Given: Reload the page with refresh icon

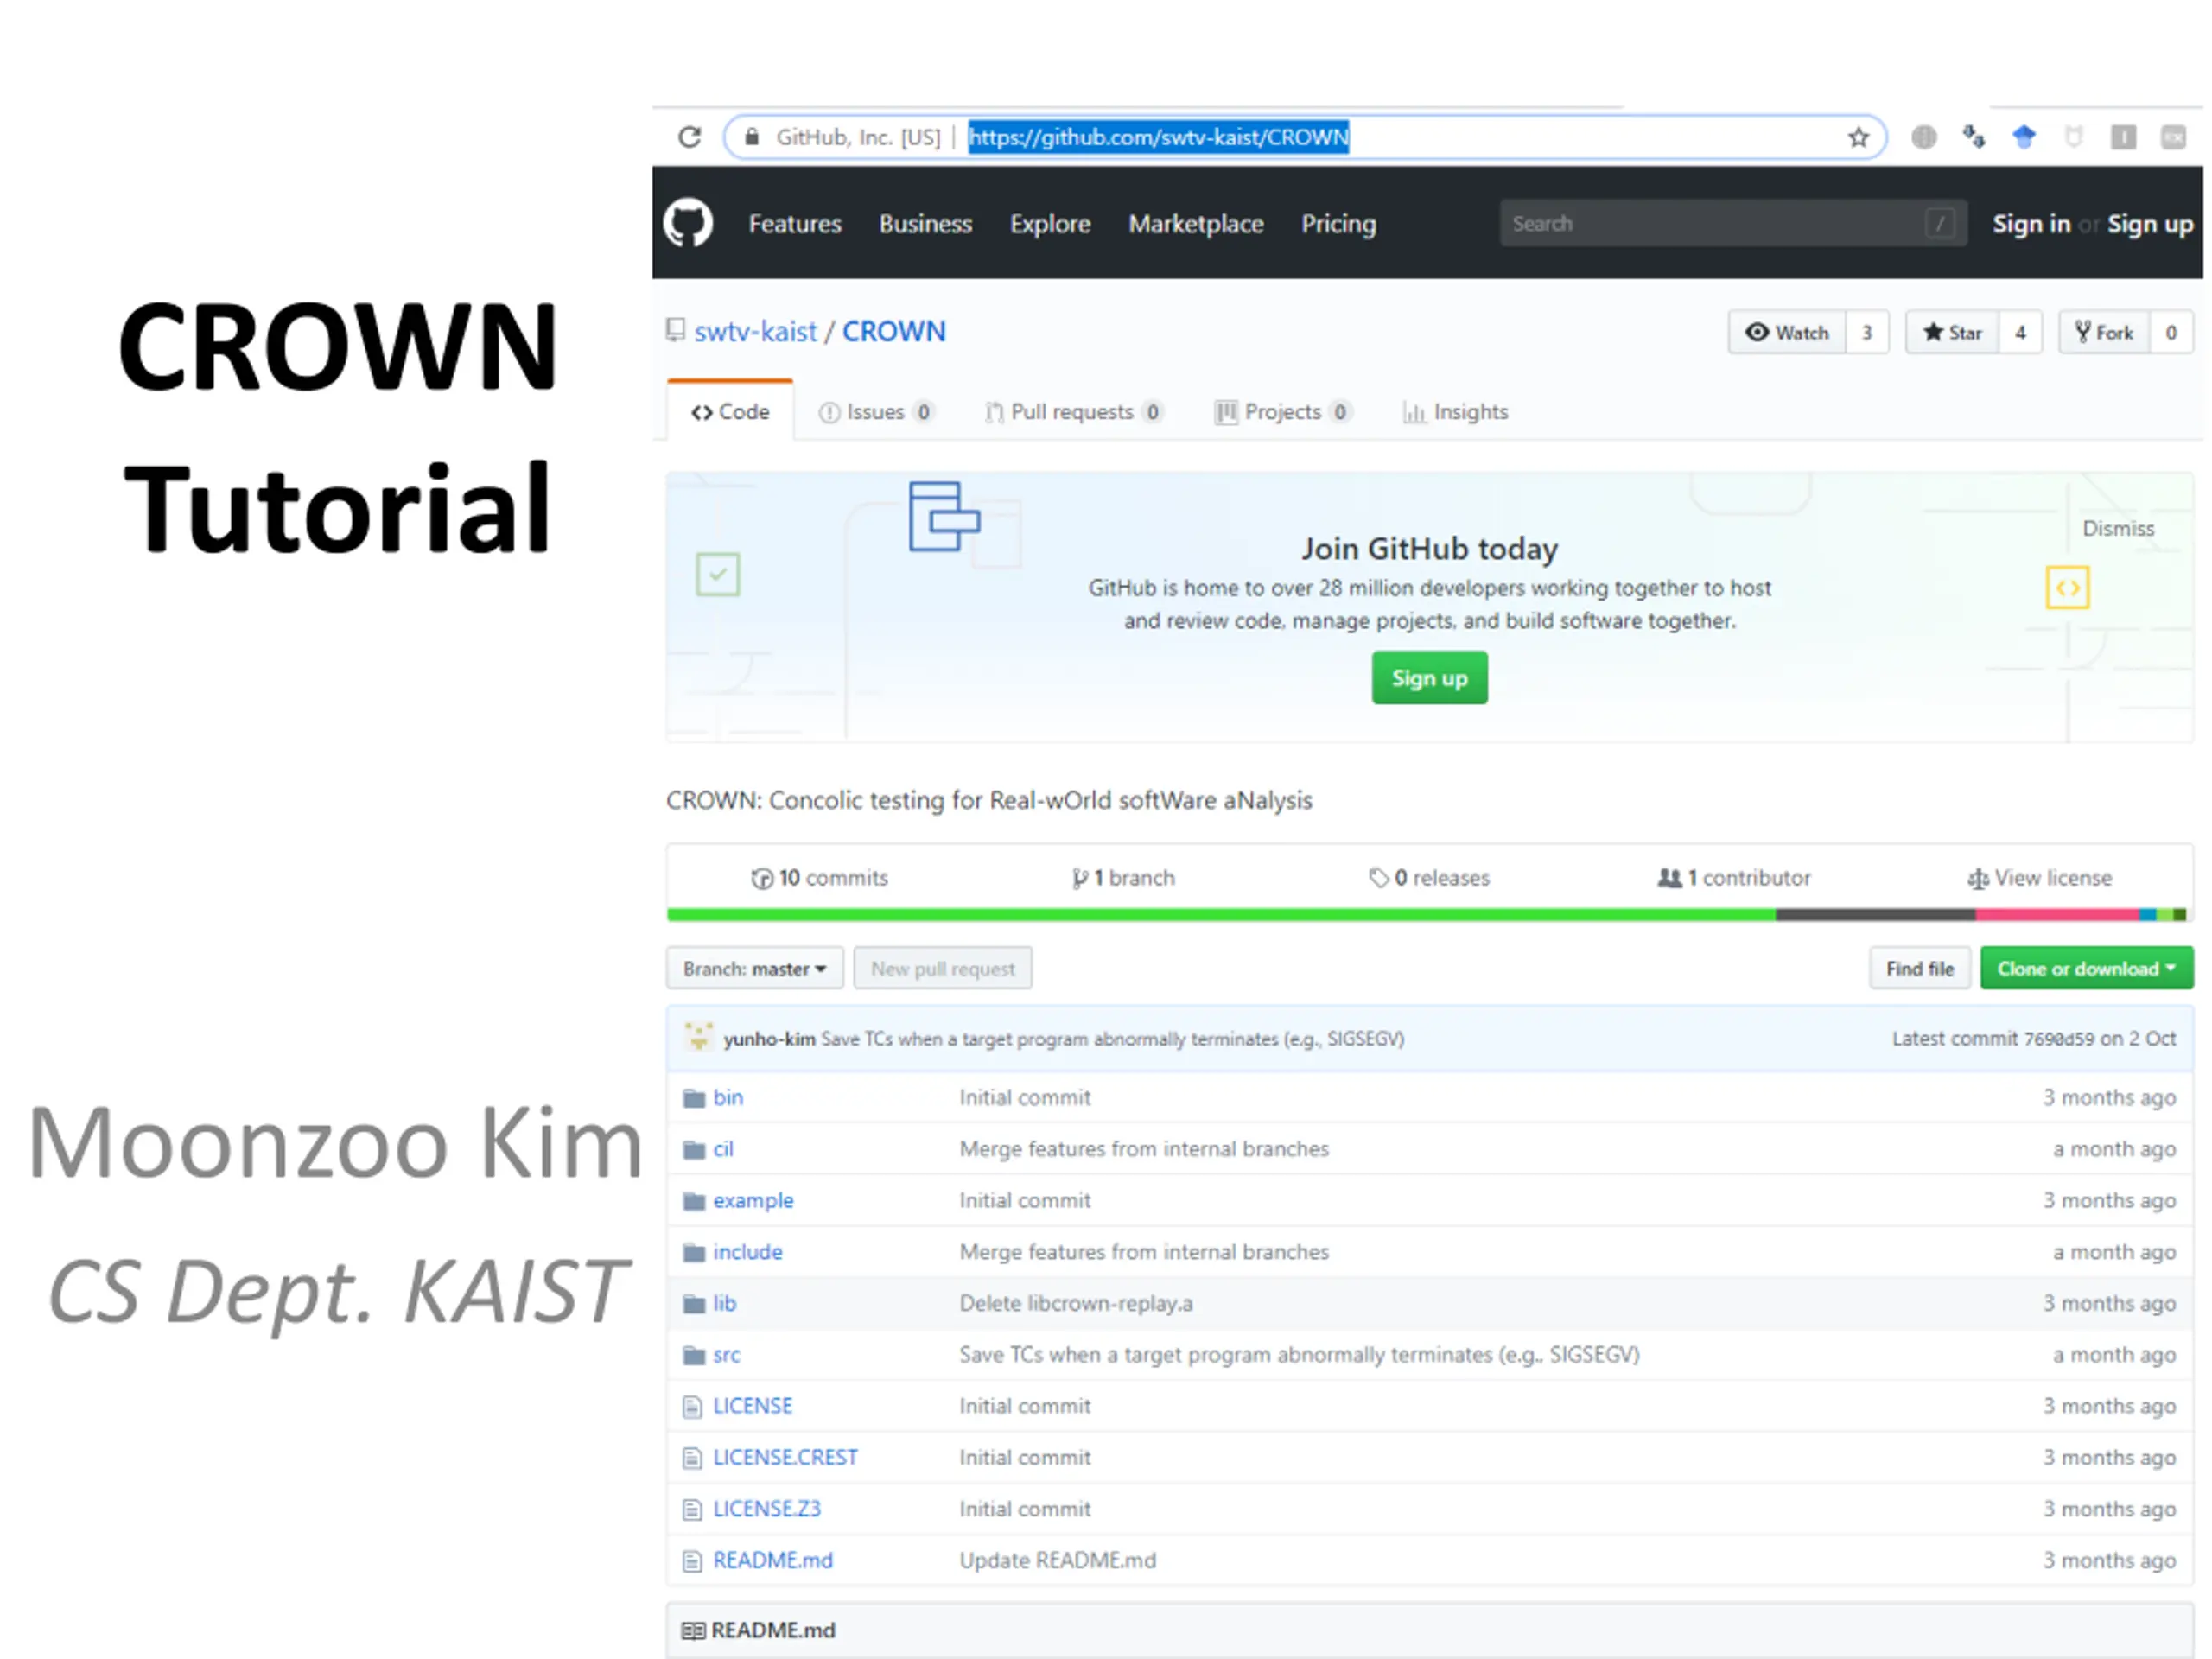Looking at the screenshot, I should point(690,137).
